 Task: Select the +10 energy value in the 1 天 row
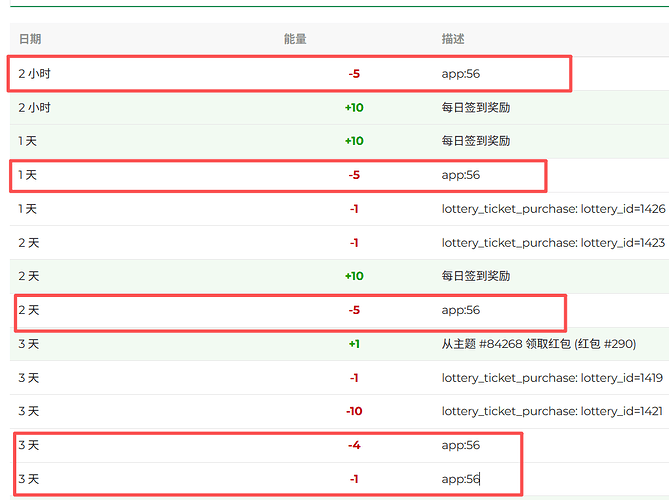click(x=354, y=141)
